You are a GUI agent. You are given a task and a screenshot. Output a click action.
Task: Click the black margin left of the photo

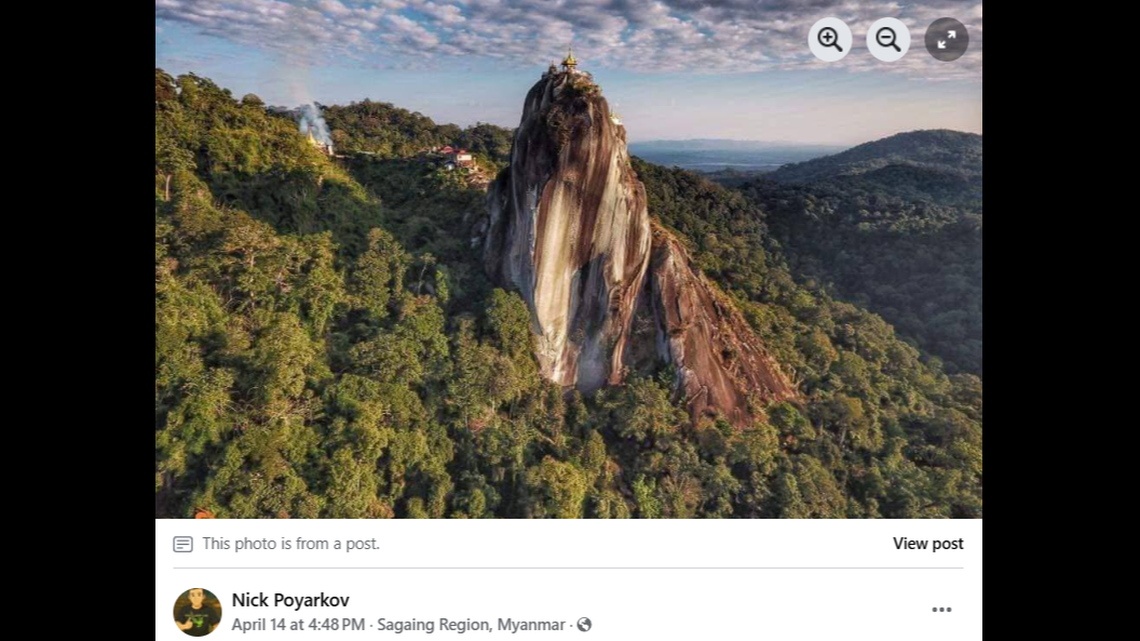[x=77, y=300]
